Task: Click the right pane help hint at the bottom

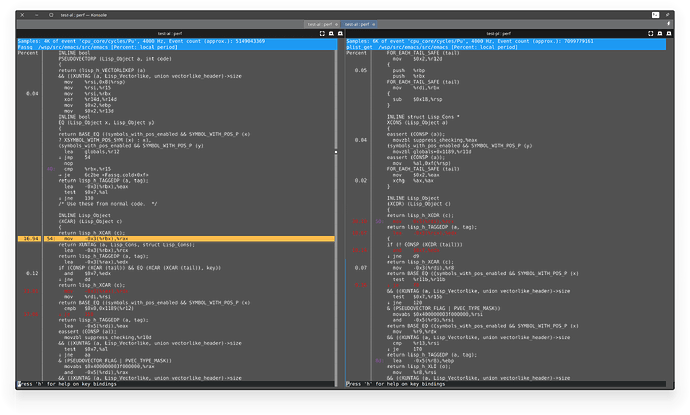Action: 396,384
